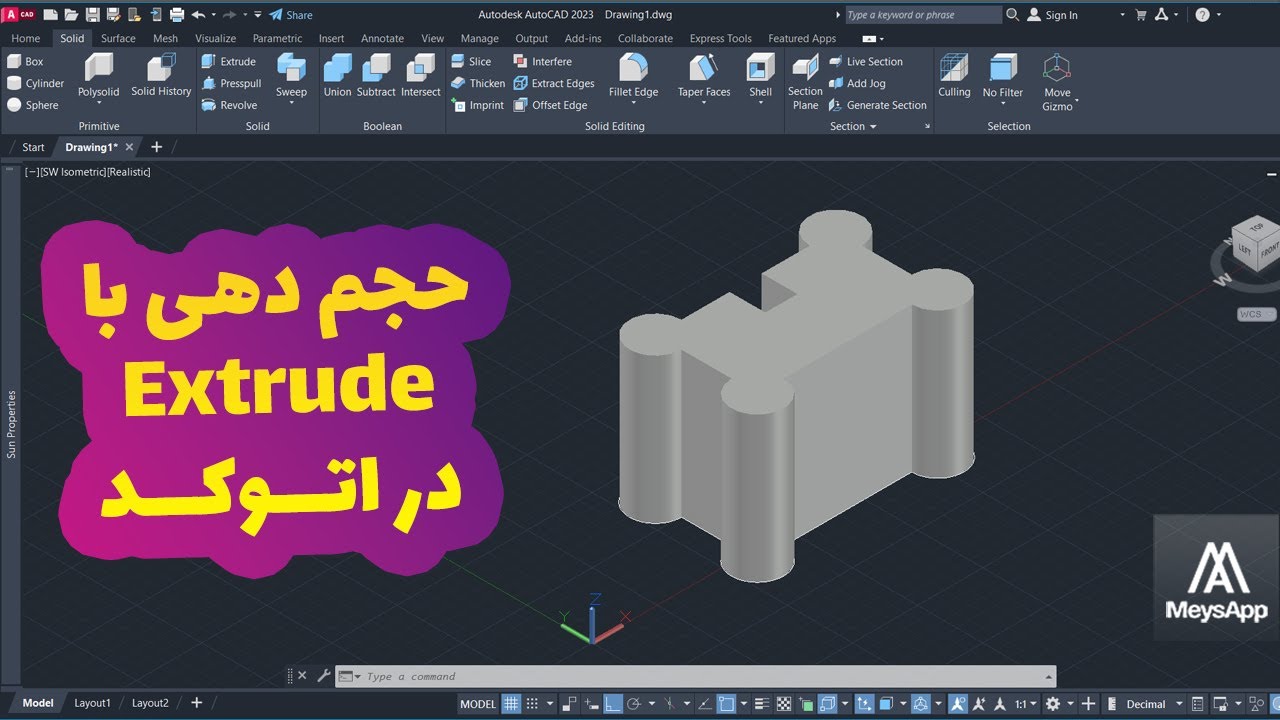Enable Live Section
1280x720 pixels.
(x=866, y=61)
